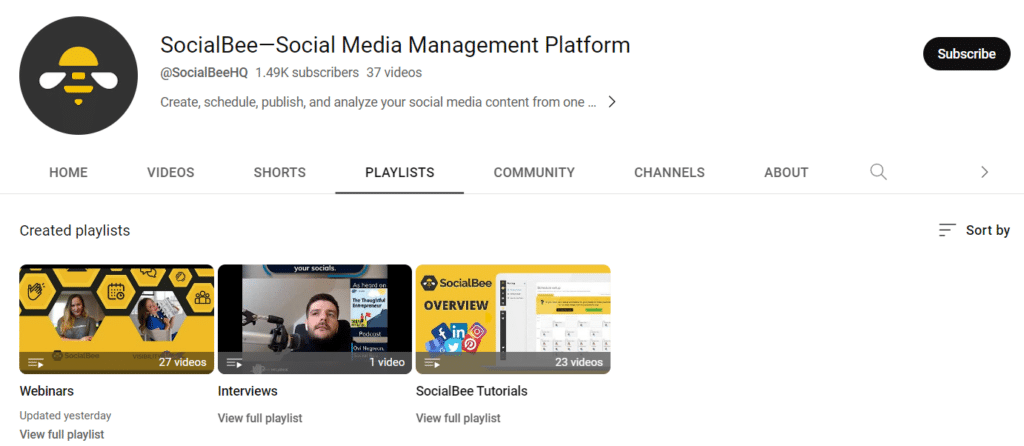
Task: Switch to the HOME tab
Action: click(x=69, y=172)
